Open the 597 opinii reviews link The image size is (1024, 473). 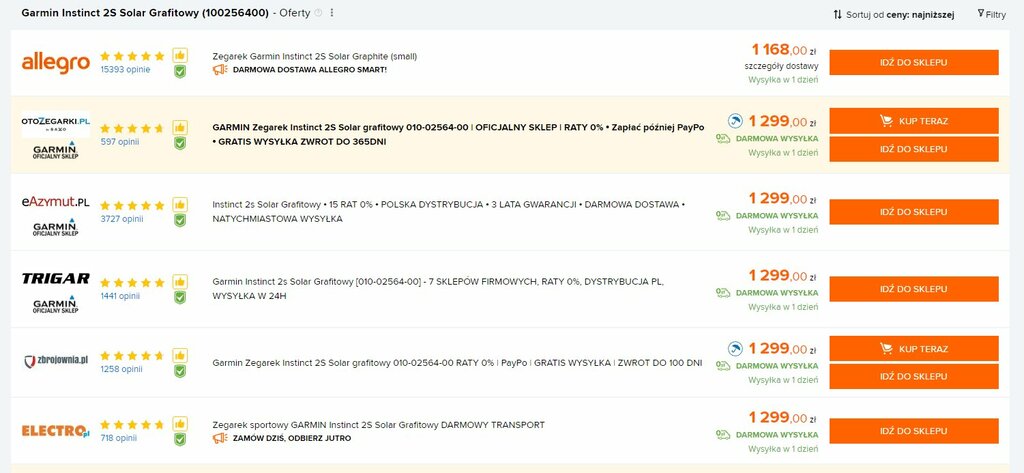coord(120,142)
